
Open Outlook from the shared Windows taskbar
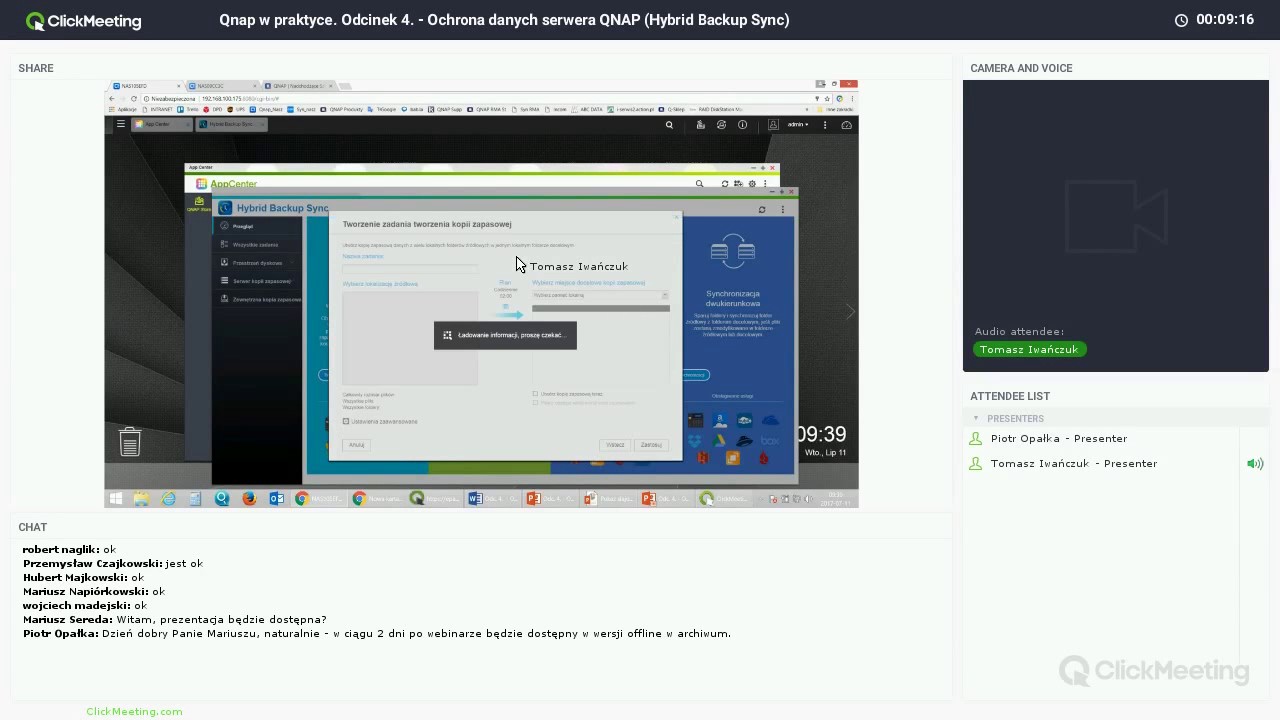(276, 498)
